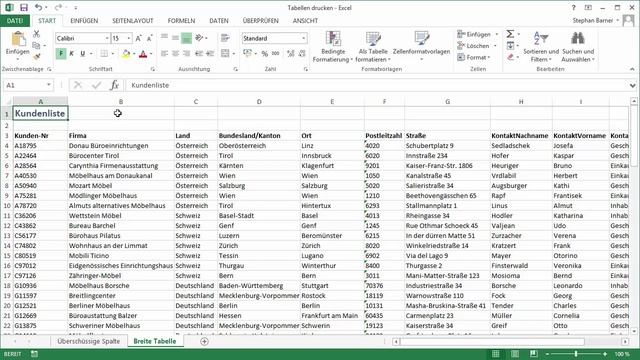Click the decrease indent icon
The height and width of the screenshot is (360, 640).
pyautogui.click(x=199, y=53)
